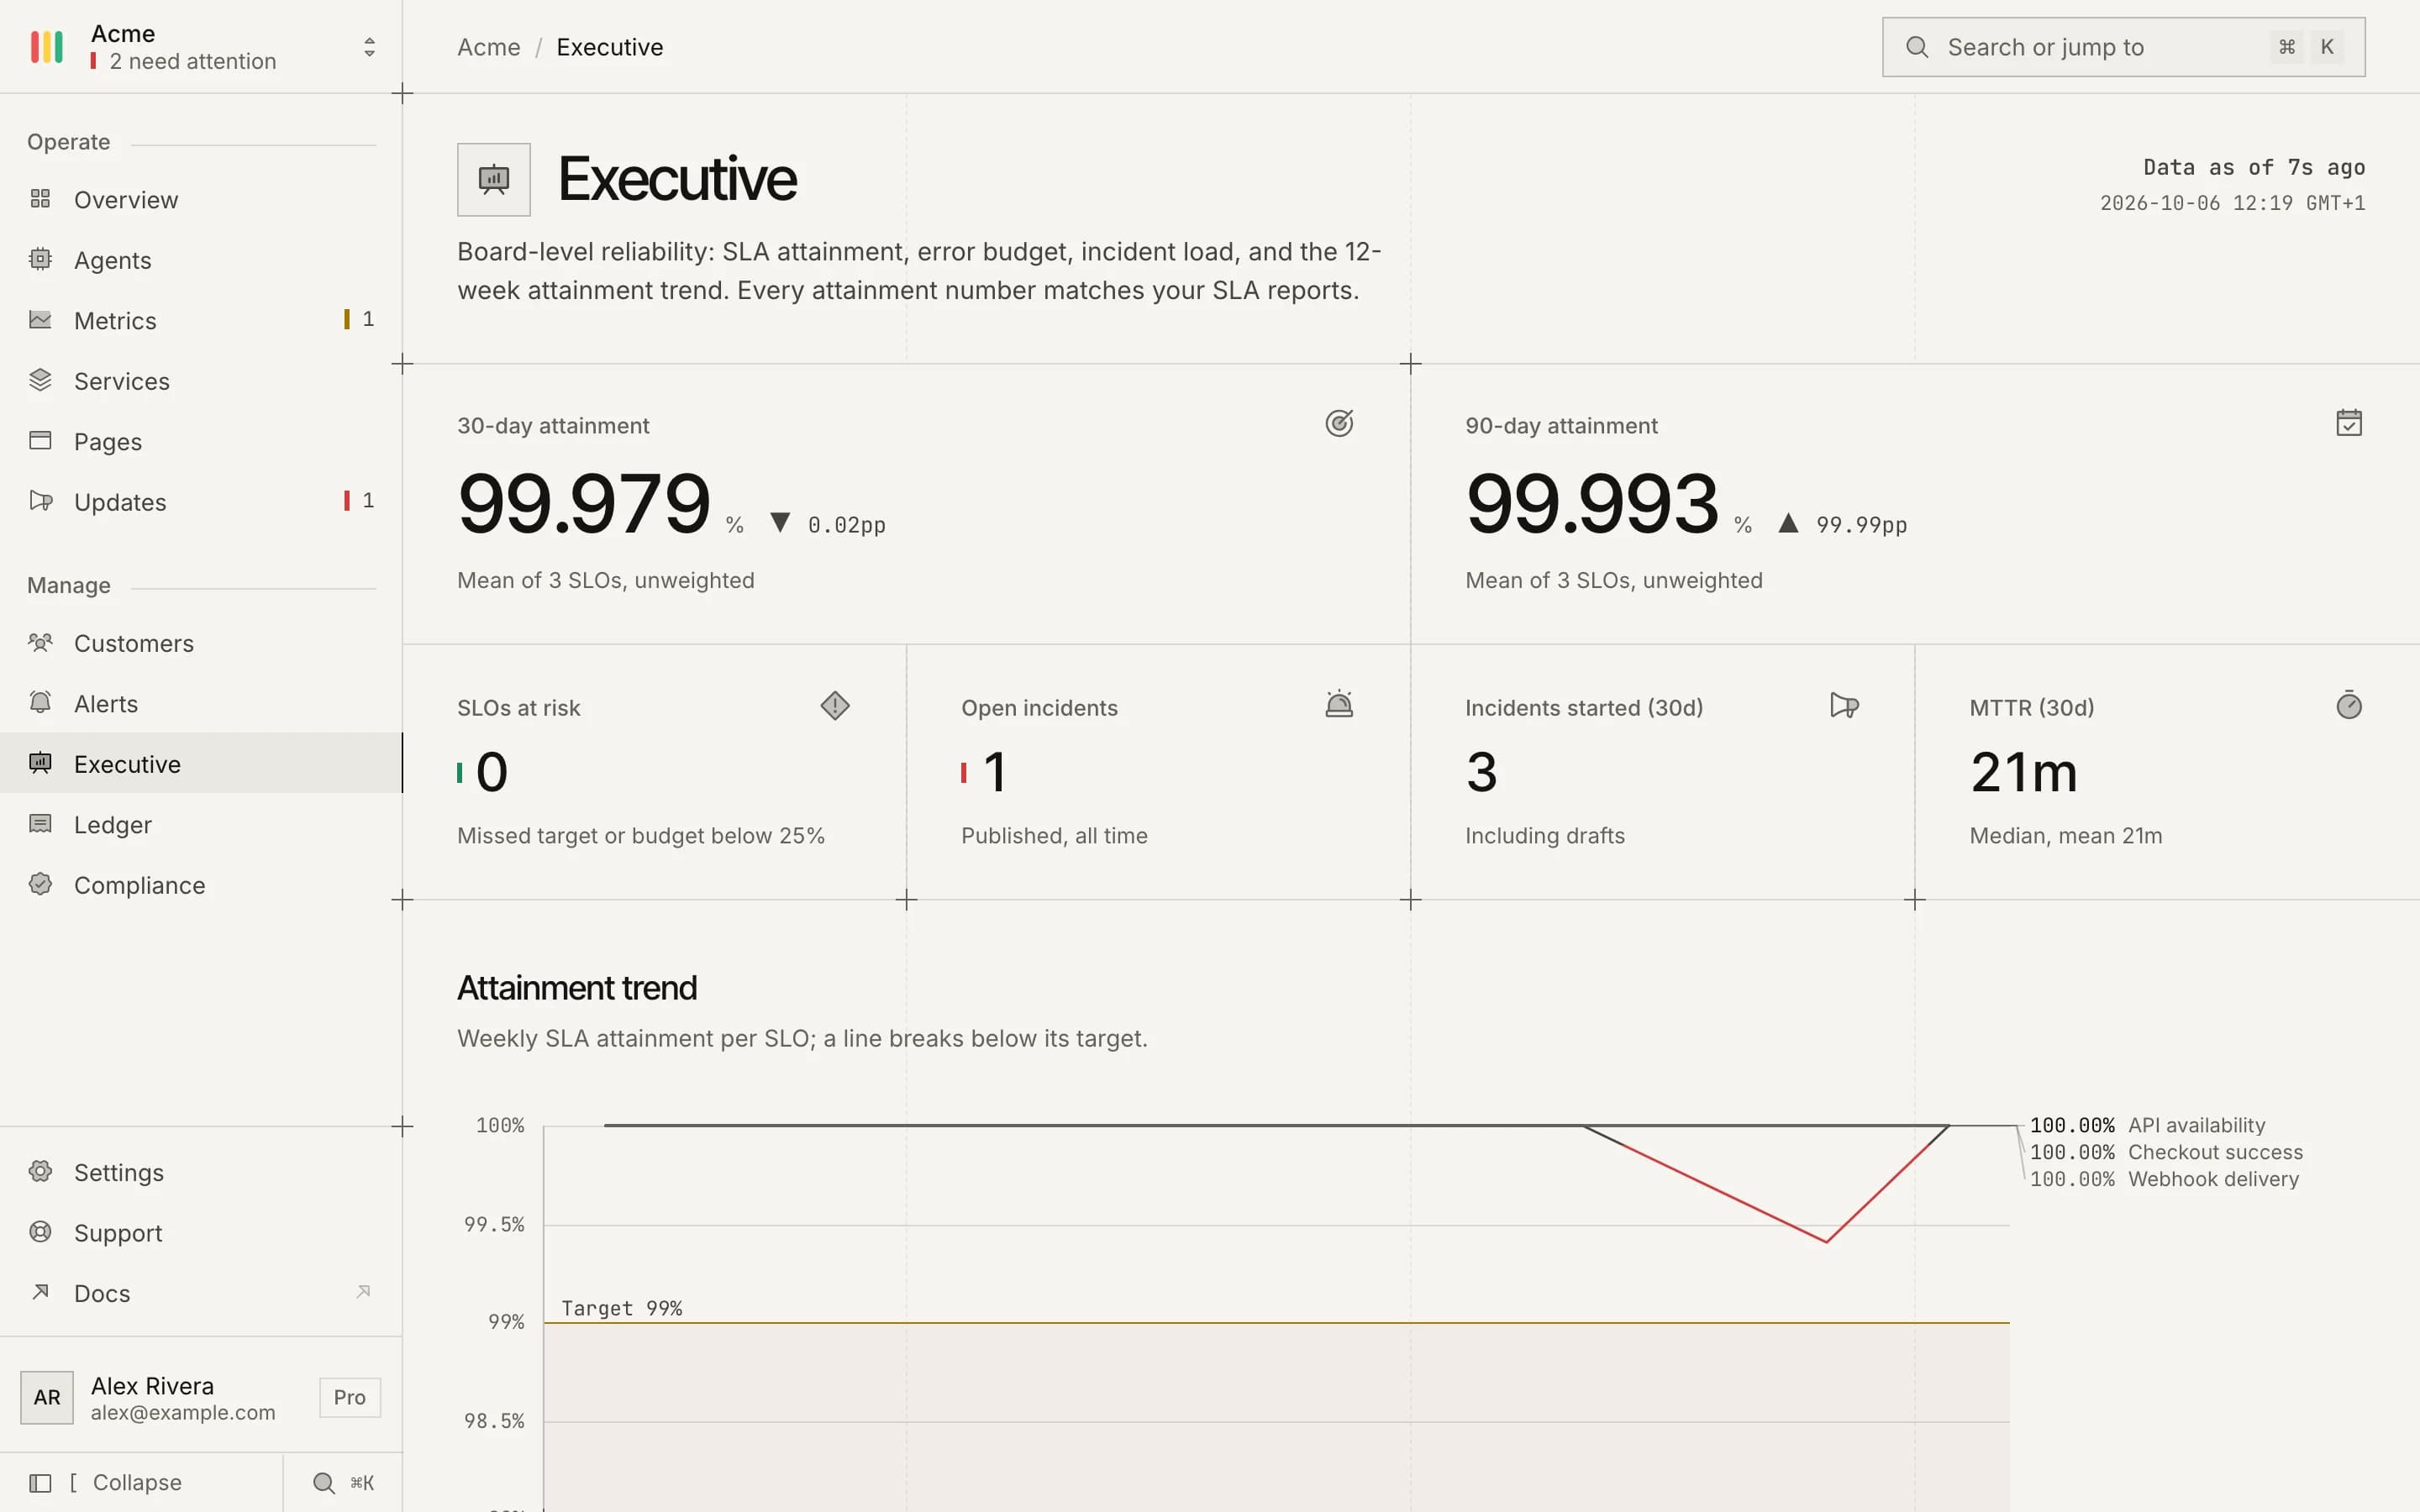Click the Settings gear icon

[40, 1172]
